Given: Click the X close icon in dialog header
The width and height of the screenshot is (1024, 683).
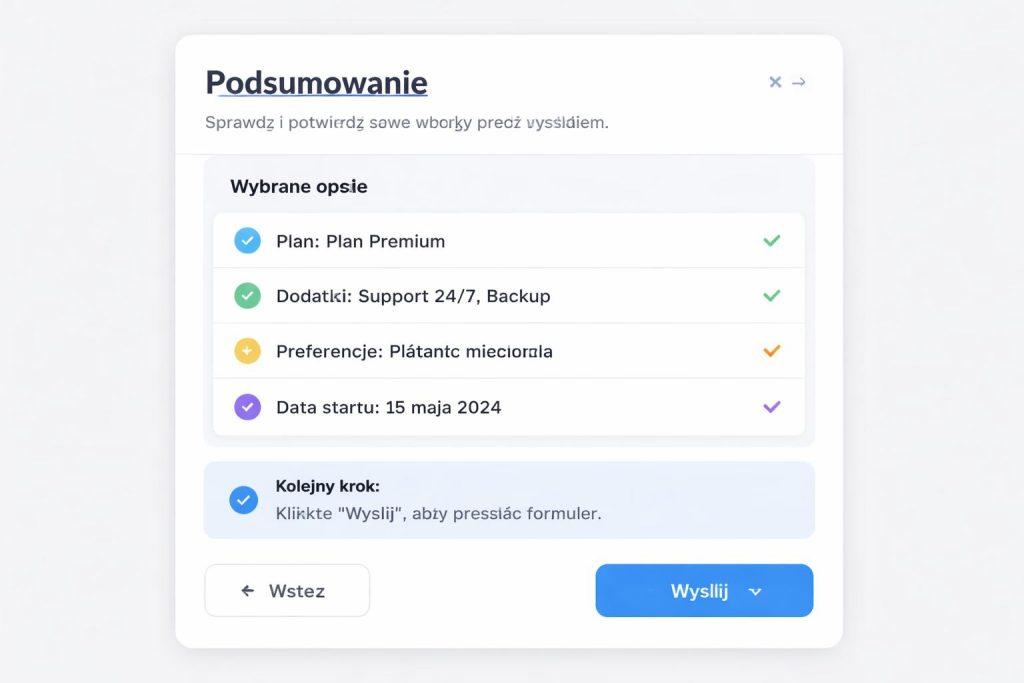Looking at the screenshot, I should 775,82.
